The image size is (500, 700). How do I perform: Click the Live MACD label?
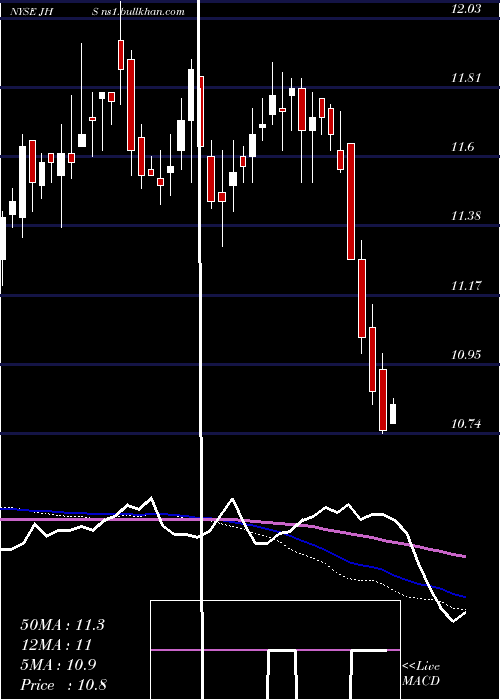pos(421,674)
